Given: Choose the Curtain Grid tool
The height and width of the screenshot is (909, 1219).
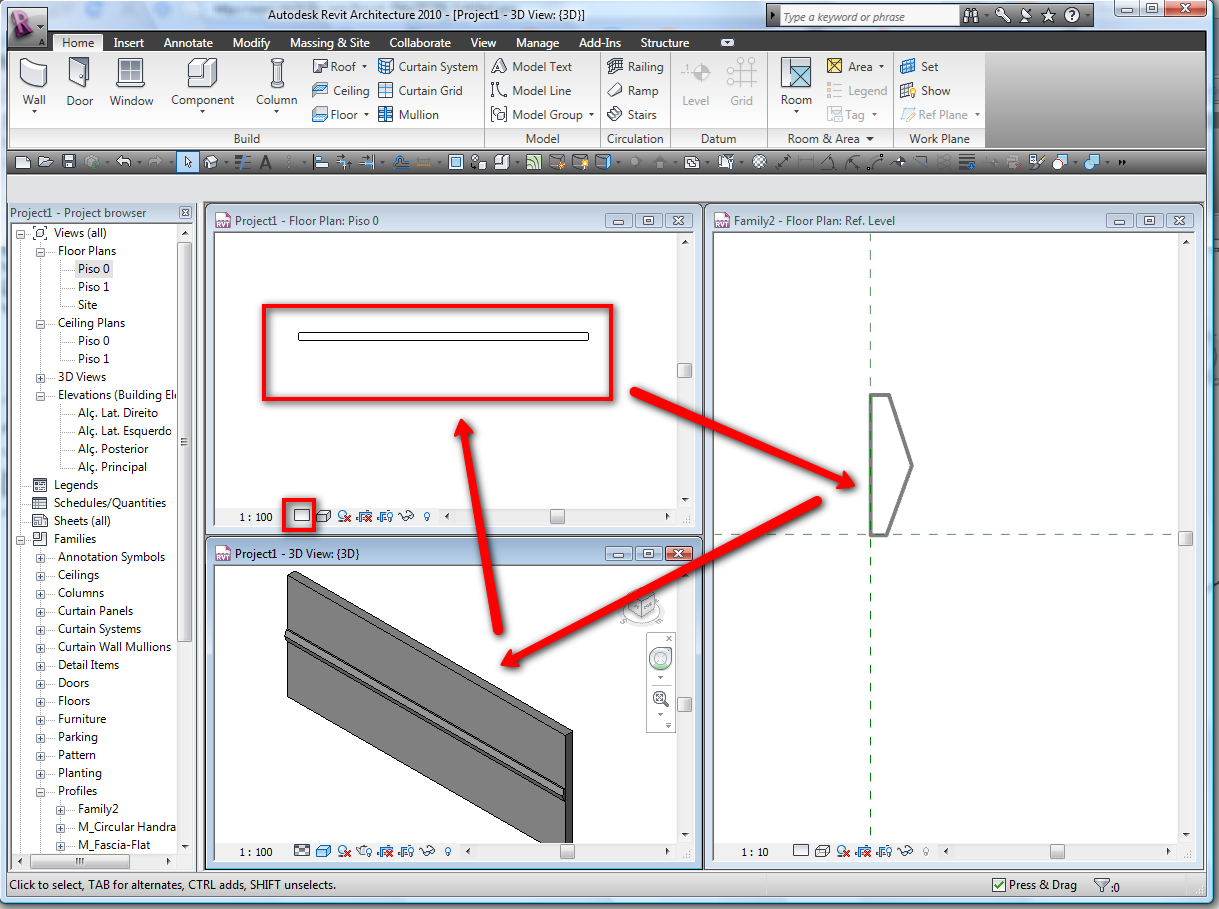Looking at the screenshot, I should [420, 90].
